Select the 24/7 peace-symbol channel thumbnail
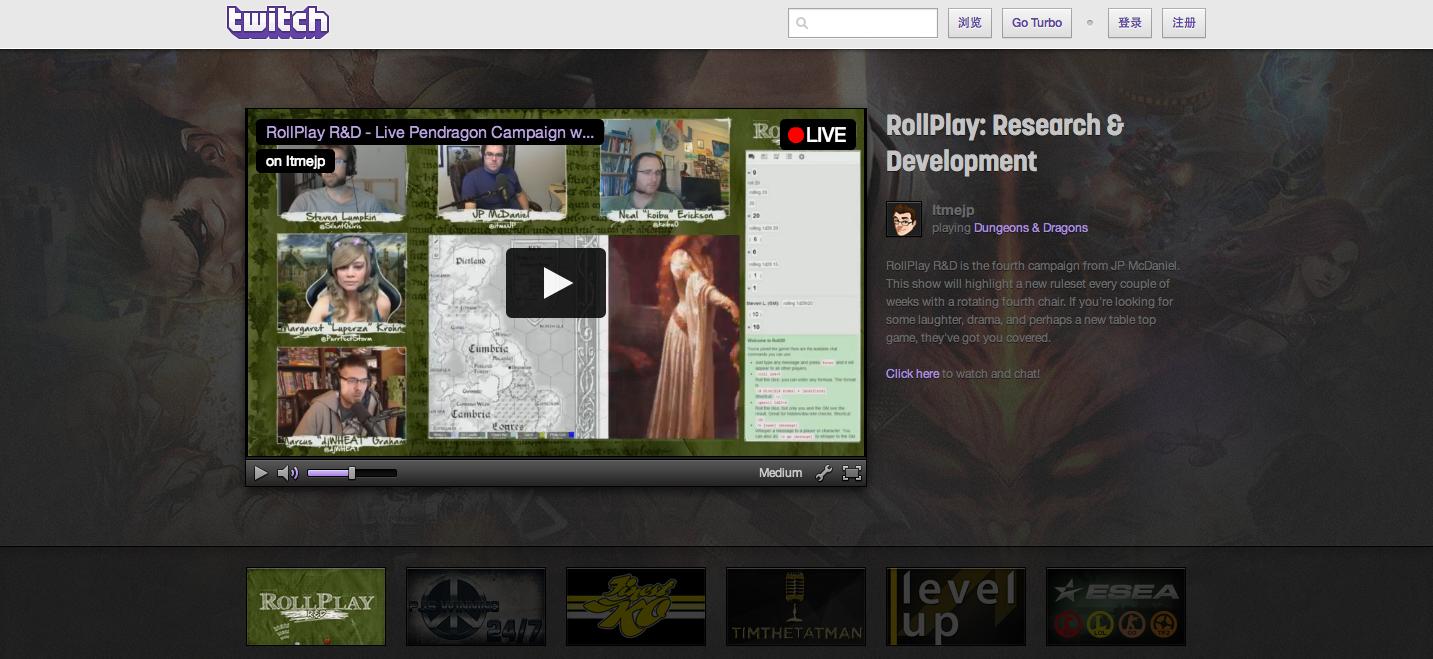 click(476, 607)
